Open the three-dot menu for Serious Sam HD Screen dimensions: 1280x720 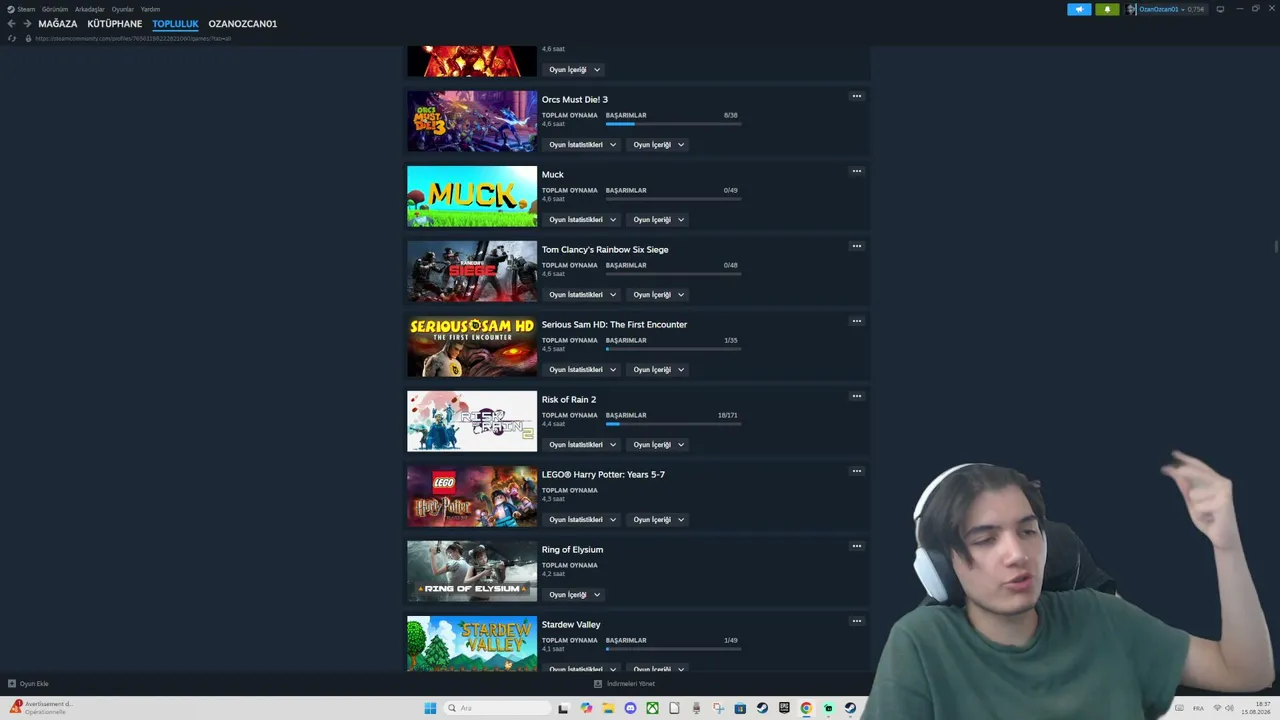[x=856, y=321]
